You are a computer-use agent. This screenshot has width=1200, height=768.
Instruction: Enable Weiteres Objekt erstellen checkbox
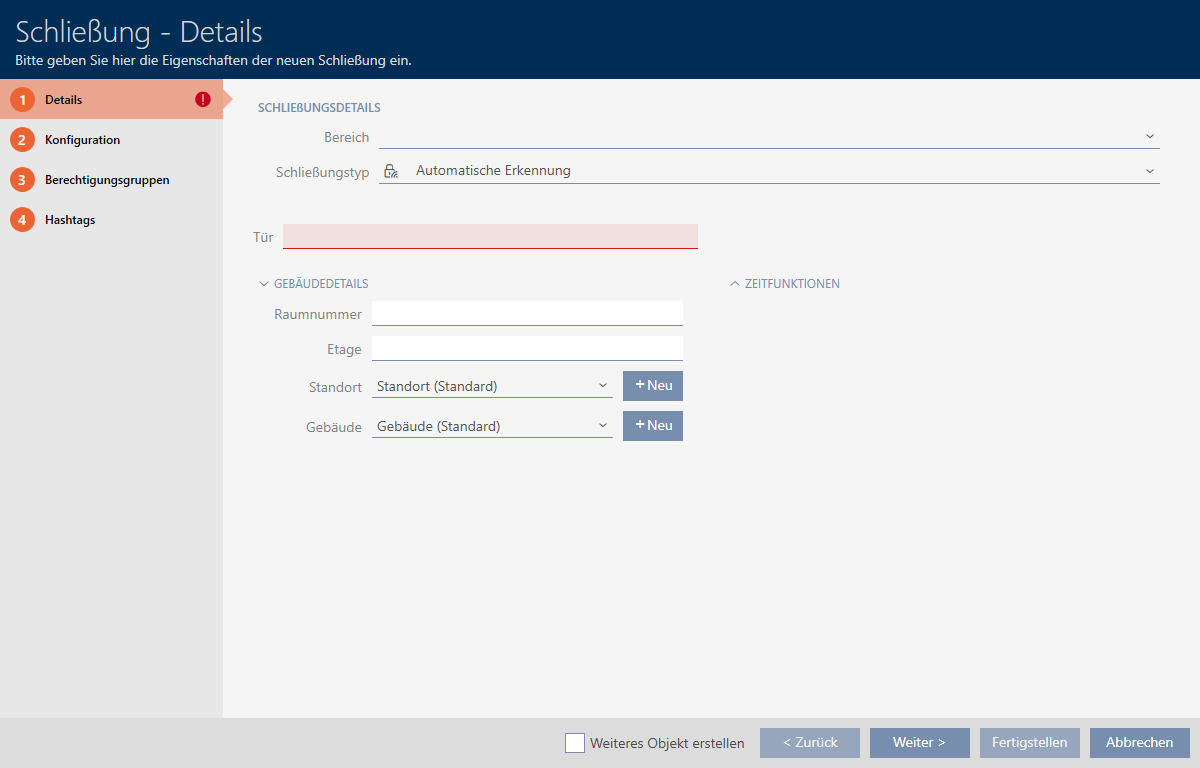(x=575, y=743)
